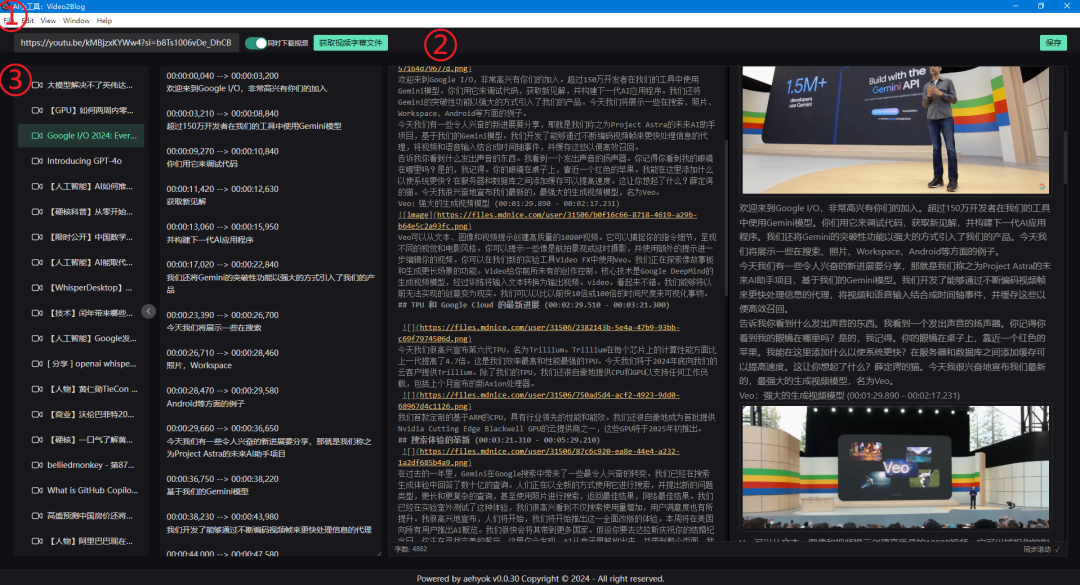Screen dimensions: 1080x585
Task: Uncheck the 同步滚动 checkbox at bottom right
Action: pyautogui.click(x=1055, y=549)
